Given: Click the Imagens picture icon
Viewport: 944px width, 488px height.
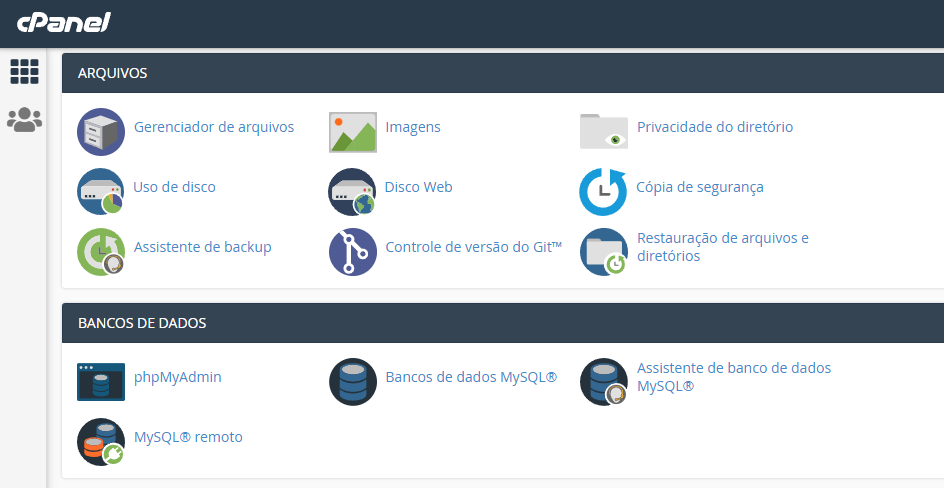Looking at the screenshot, I should click(x=353, y=132).
